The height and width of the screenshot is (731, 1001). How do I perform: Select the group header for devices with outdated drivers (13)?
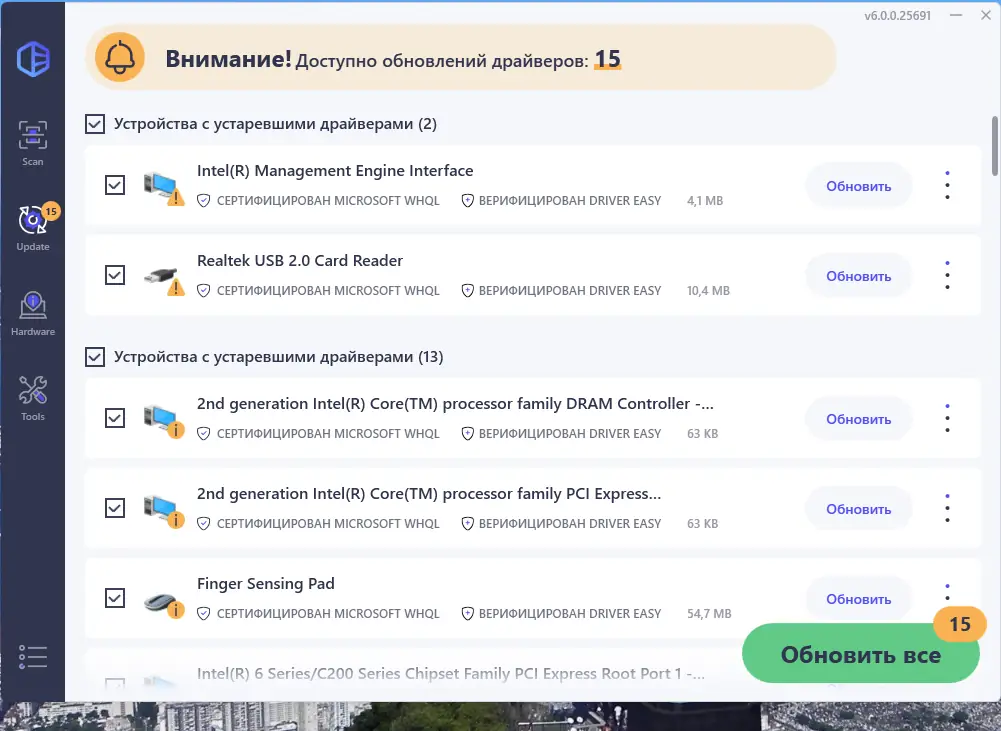pos(95,356)
